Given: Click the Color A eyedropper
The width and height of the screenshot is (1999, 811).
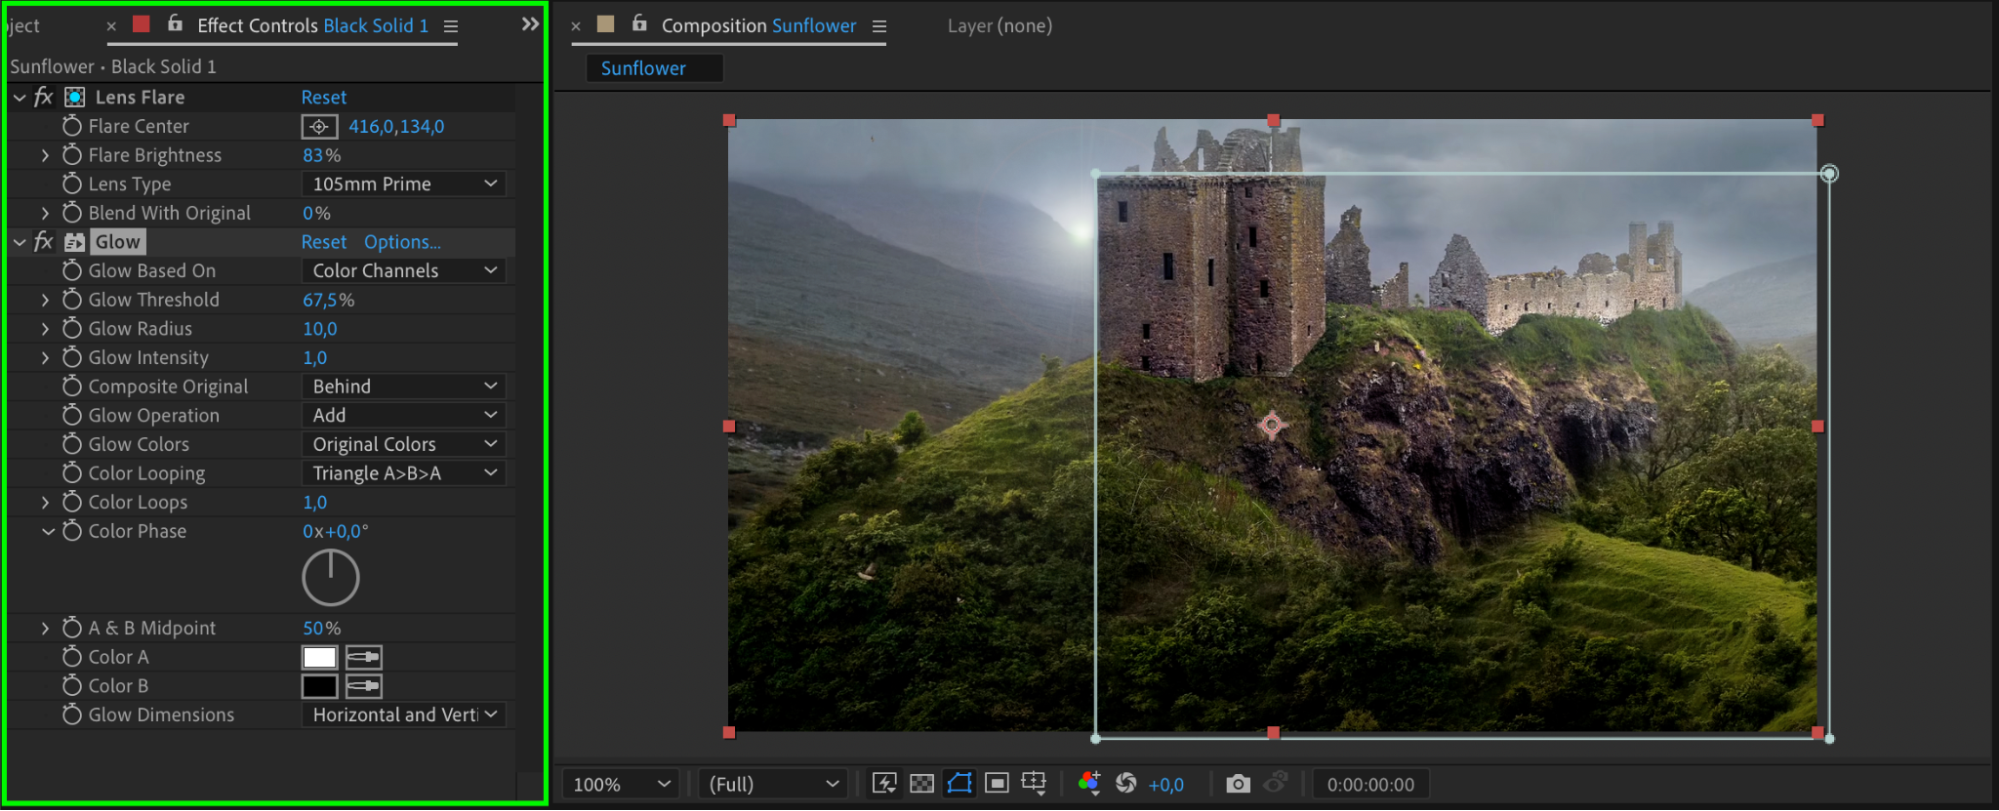Looking at the screenshot, I should pyautogui.click(x=364, y=657).
